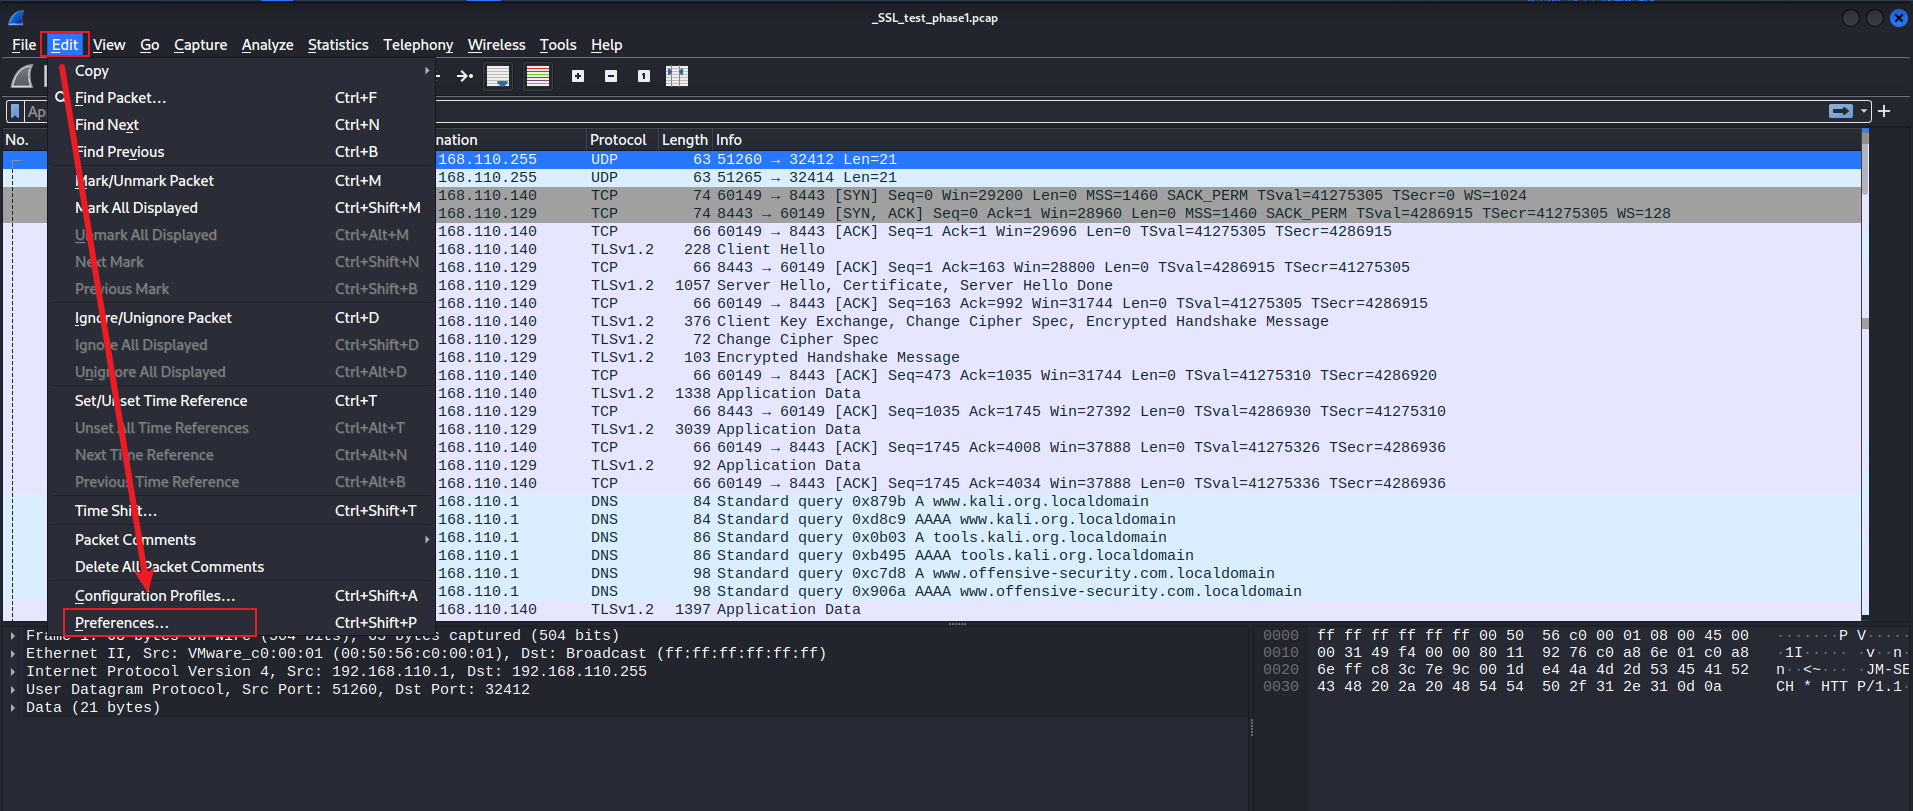Open the Wireless menu
The height and width of the screenshot is (811, 1913).
tap(496, 45)
